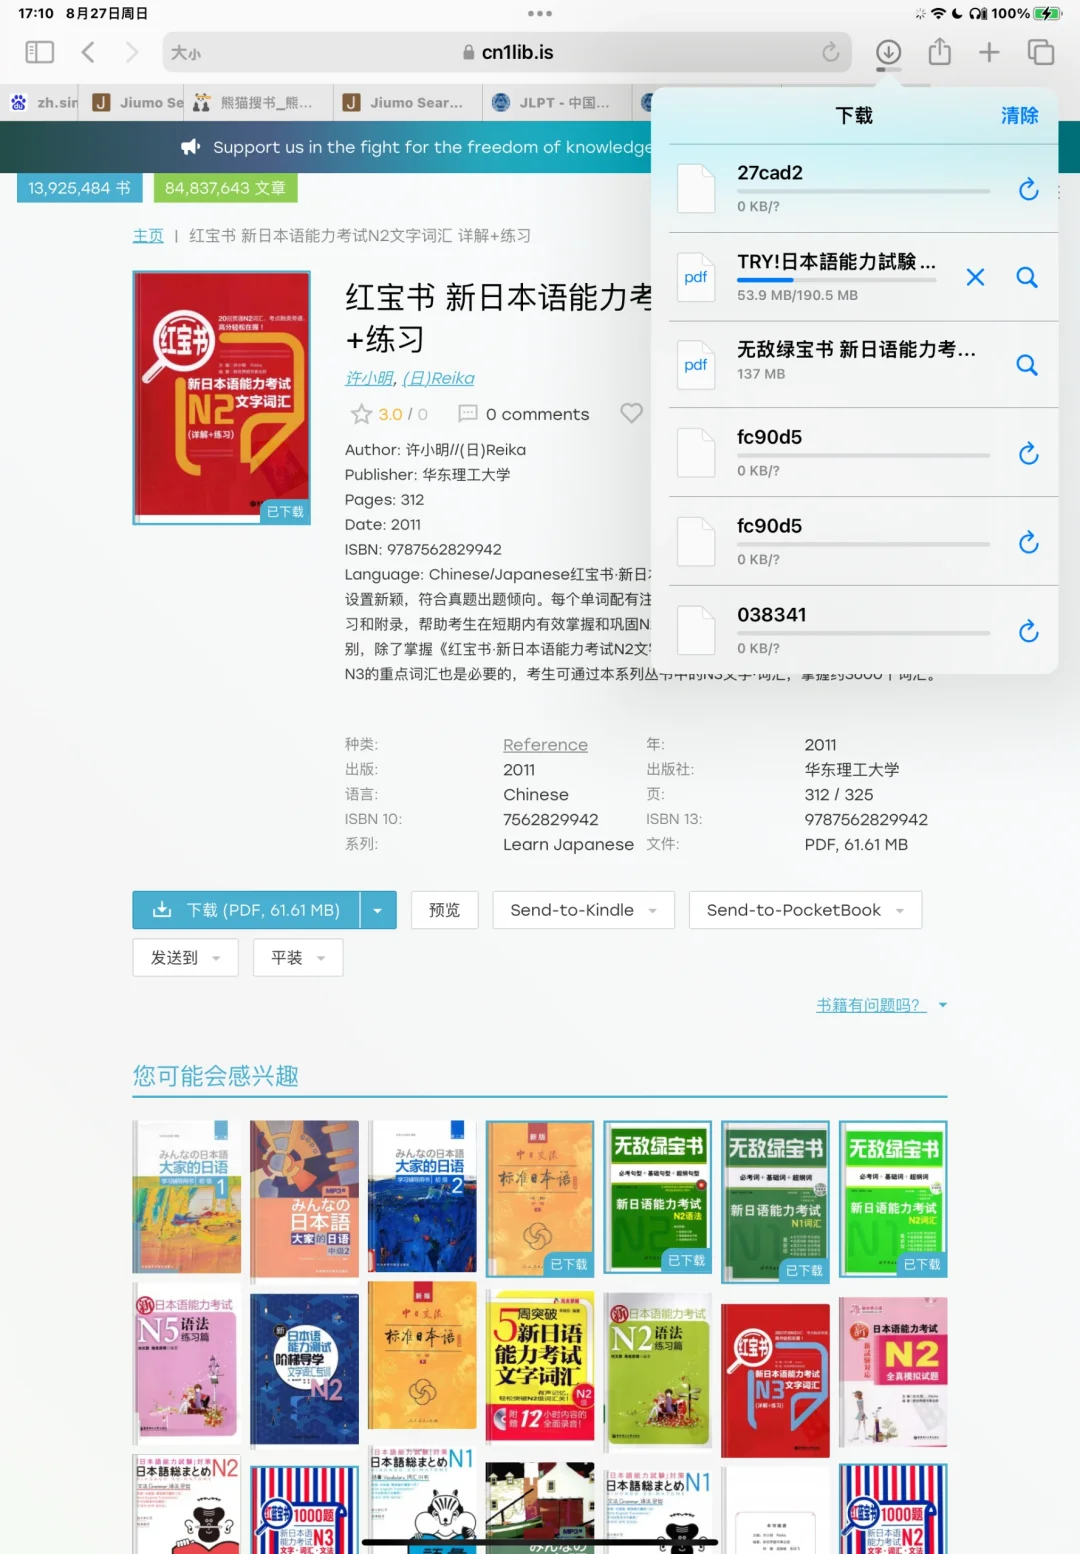Open the 主页 breadcrumb link
Screen dimensions: 1080x1554
pyautogui.click(x=148, y=236)
